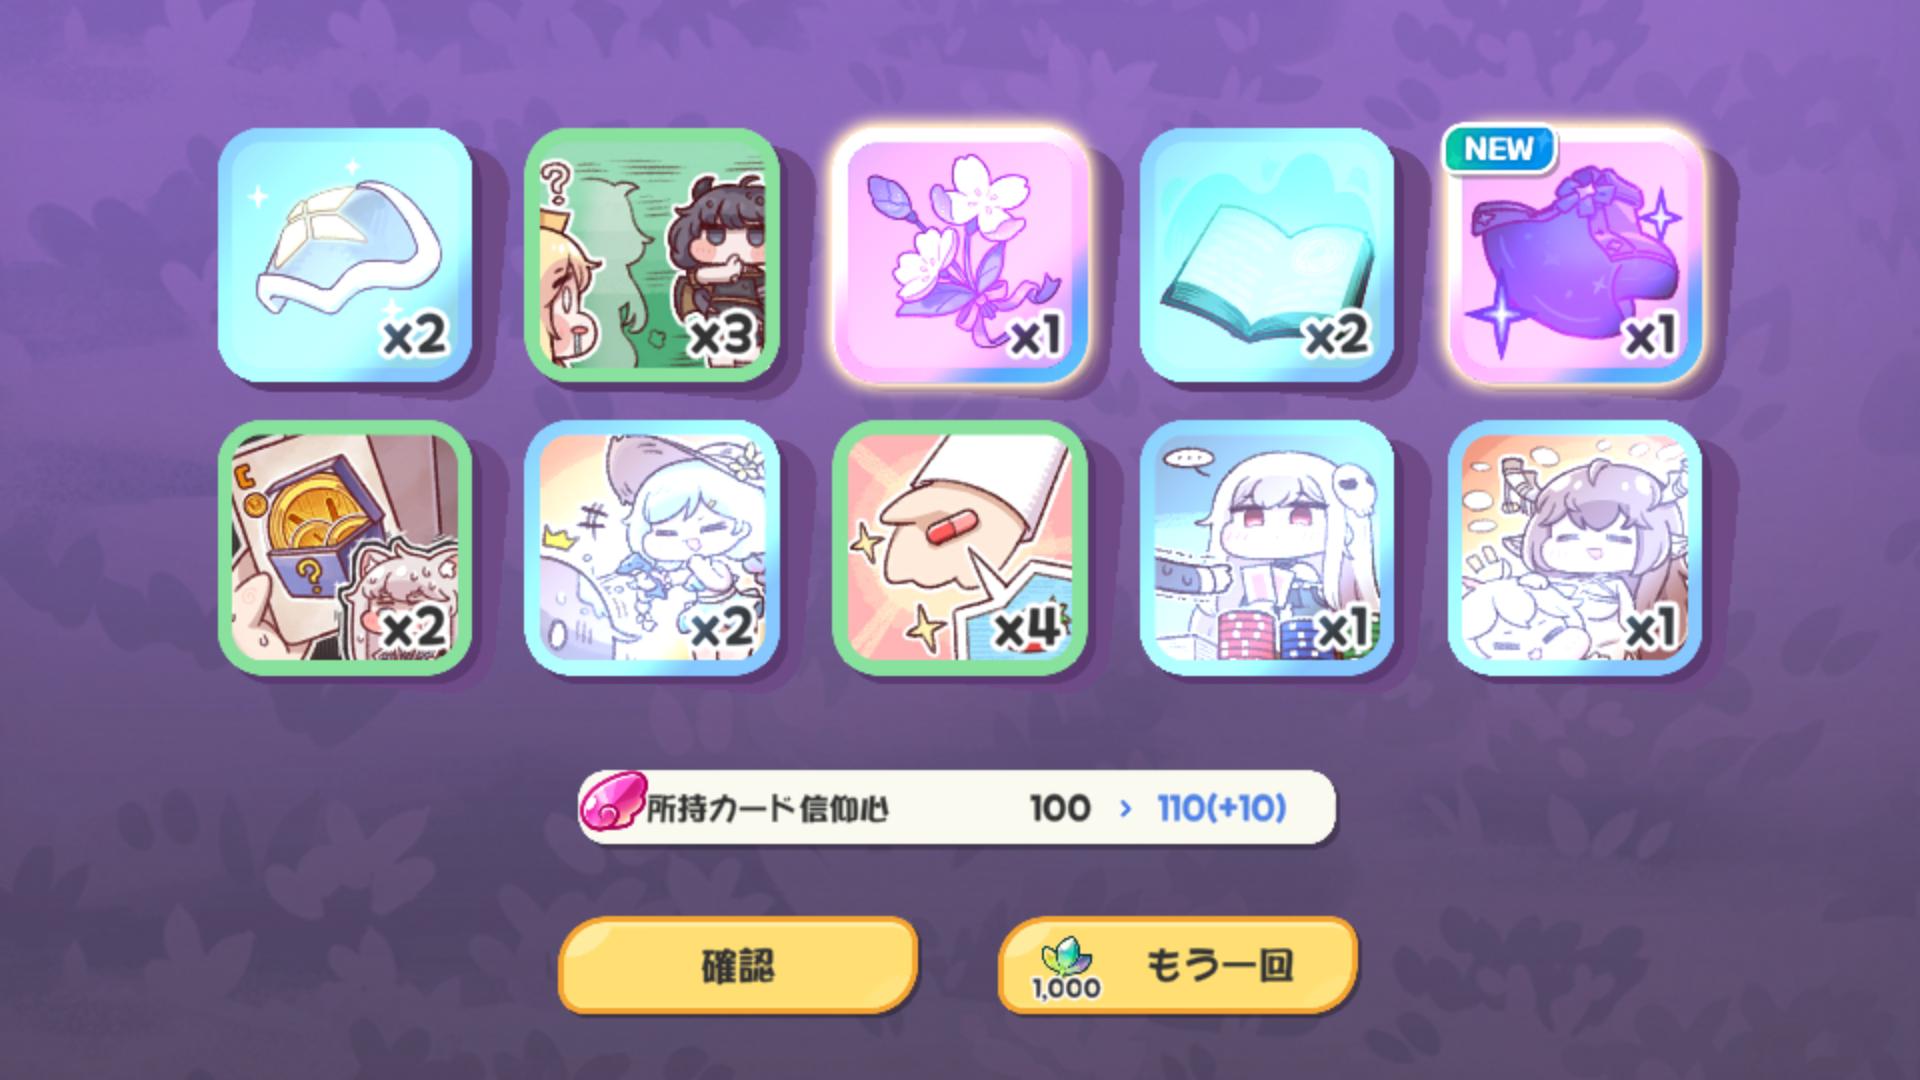Select the chef hat pill card x4

[960, 548]
